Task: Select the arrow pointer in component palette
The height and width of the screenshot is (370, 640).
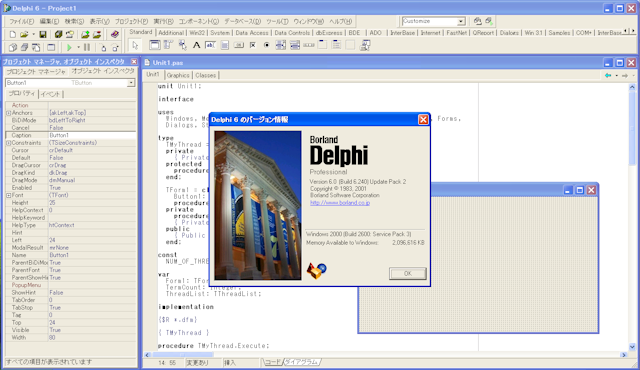Action: tap(135, 45)
